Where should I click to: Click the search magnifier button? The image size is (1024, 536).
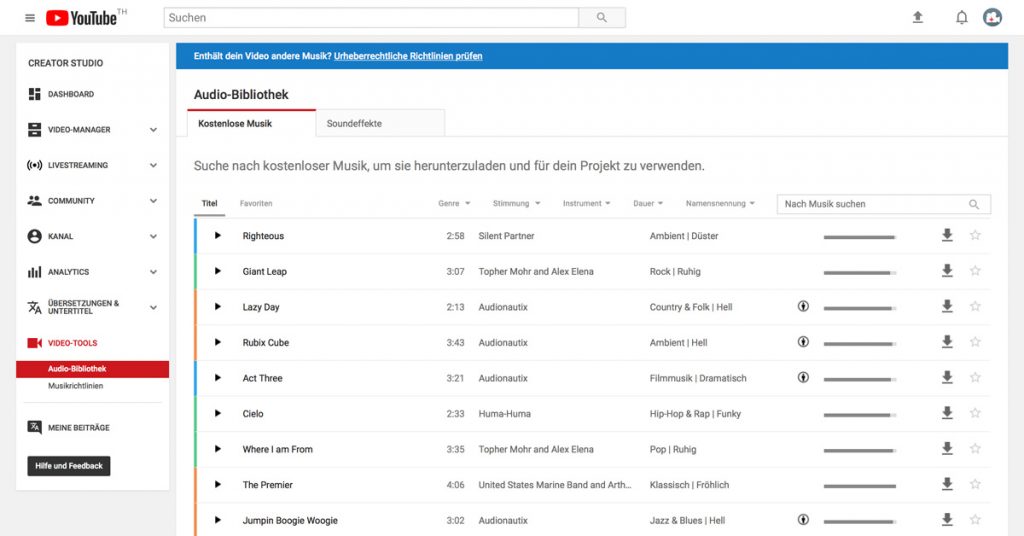coord(601,18)
